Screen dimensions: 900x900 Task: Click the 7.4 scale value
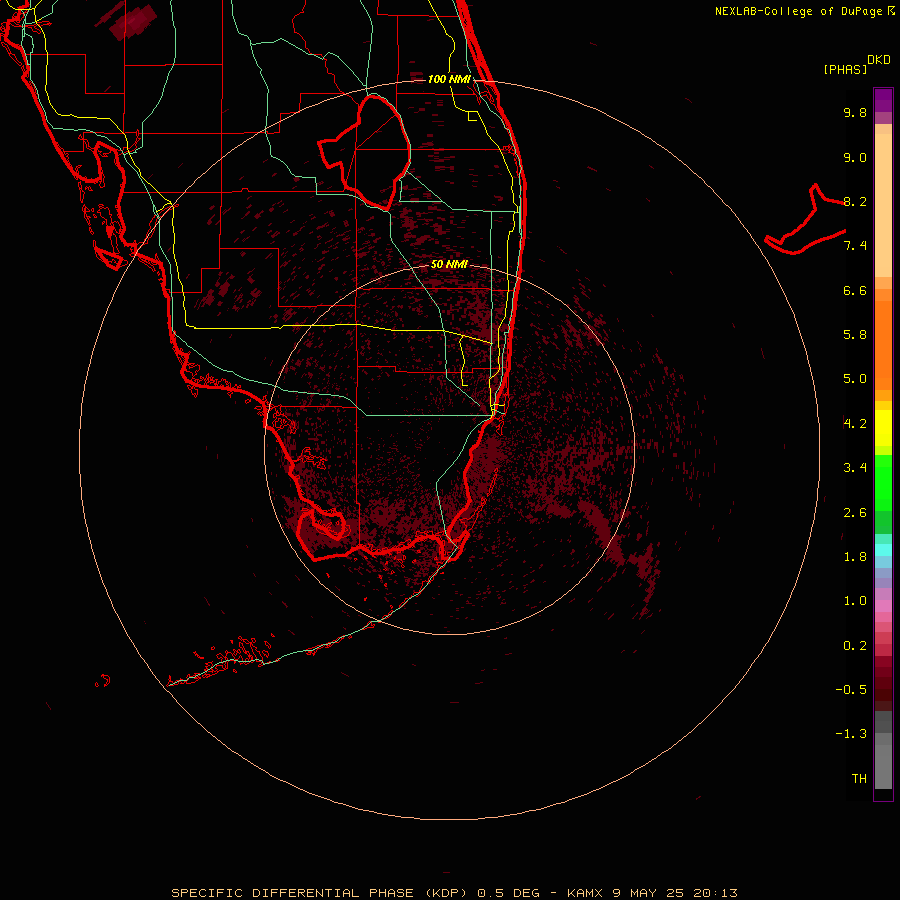[x=855, y=246]
